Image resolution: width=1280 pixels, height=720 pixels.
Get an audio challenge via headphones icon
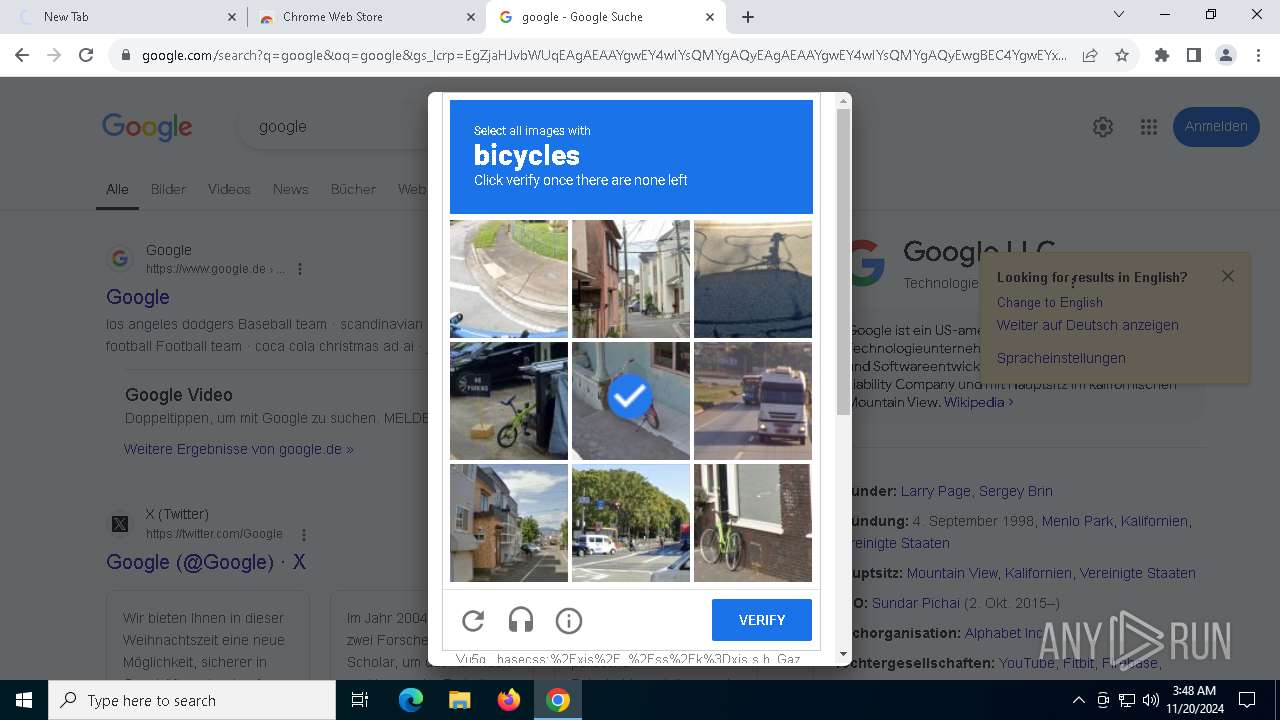pyautogui.click(x=521, y=621)
